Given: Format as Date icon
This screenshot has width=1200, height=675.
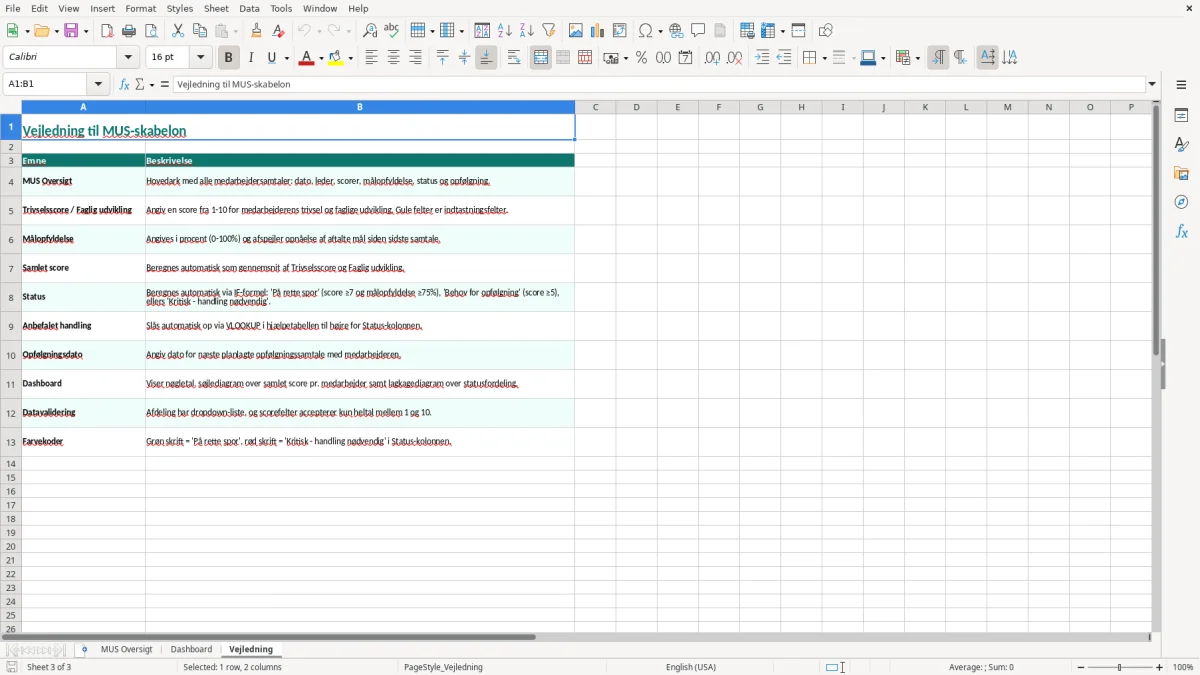Looking at the screenshot, I should pyautogui.click(x=686, y=58).
